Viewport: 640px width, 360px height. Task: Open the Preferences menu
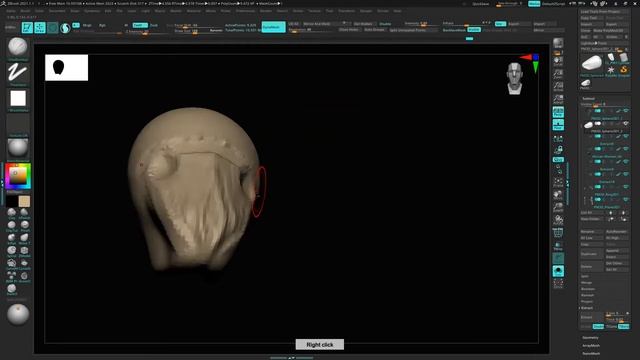[x=245, y=11]
